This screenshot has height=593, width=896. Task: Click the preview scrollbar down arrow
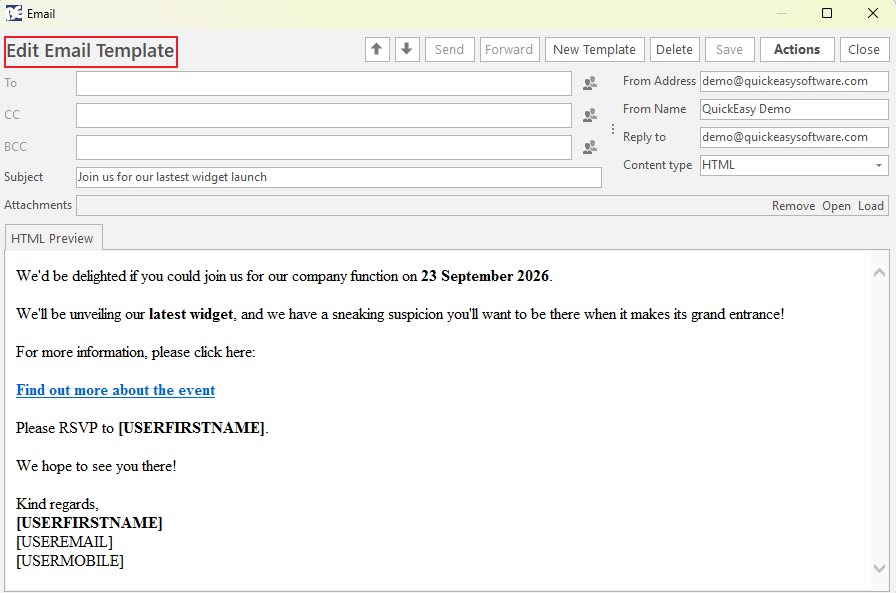pos(879,568)
